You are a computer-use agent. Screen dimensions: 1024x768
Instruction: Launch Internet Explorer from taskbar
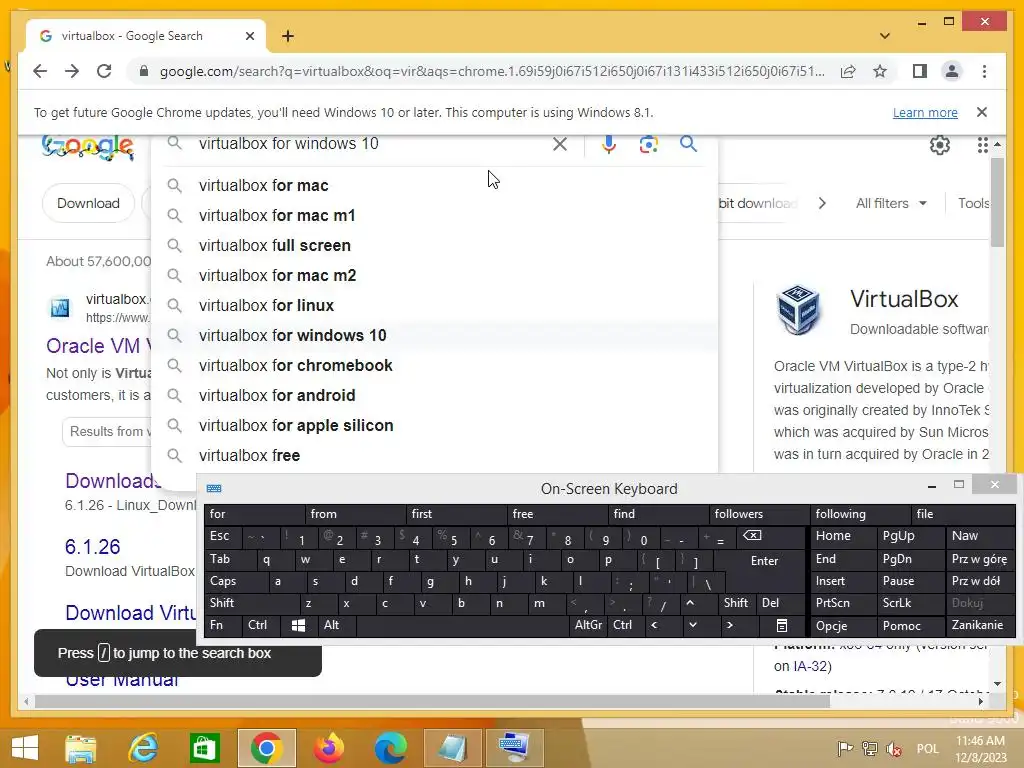coord(143,748)
